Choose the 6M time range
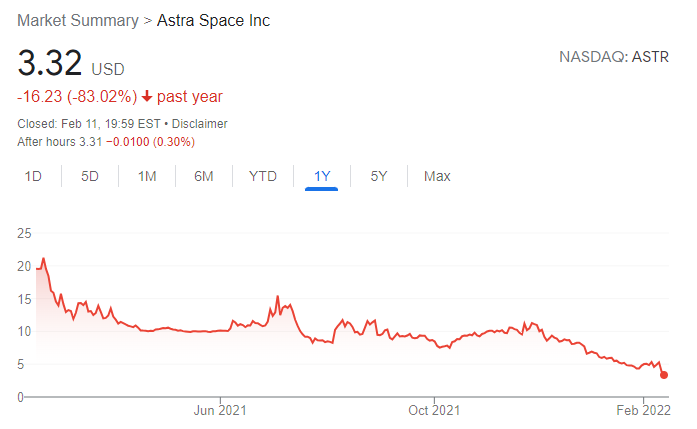This screenshot has width=697, height=429. pyautogui.click(x=204, y=176)
